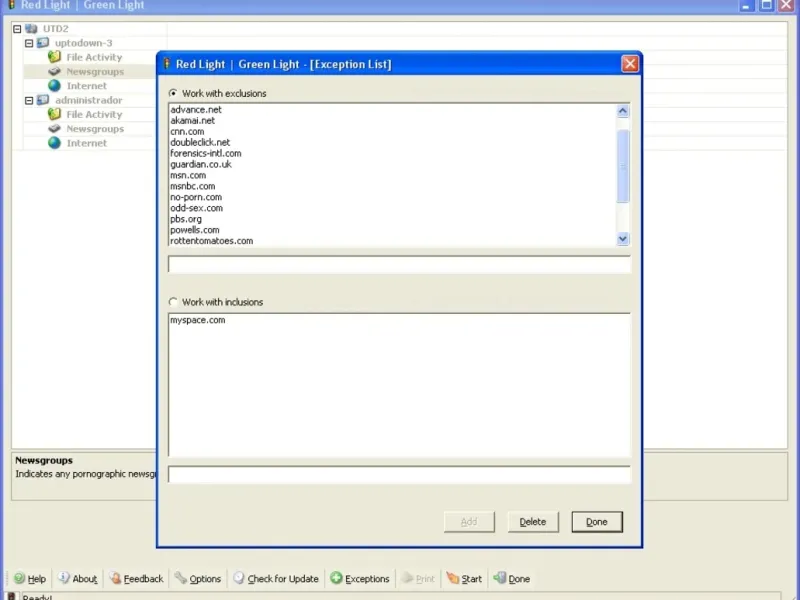This screenshot has width=800, height=600.
Task: Select rottentomatoes.com in exclusions list
Action: click(x=211, y=241)
